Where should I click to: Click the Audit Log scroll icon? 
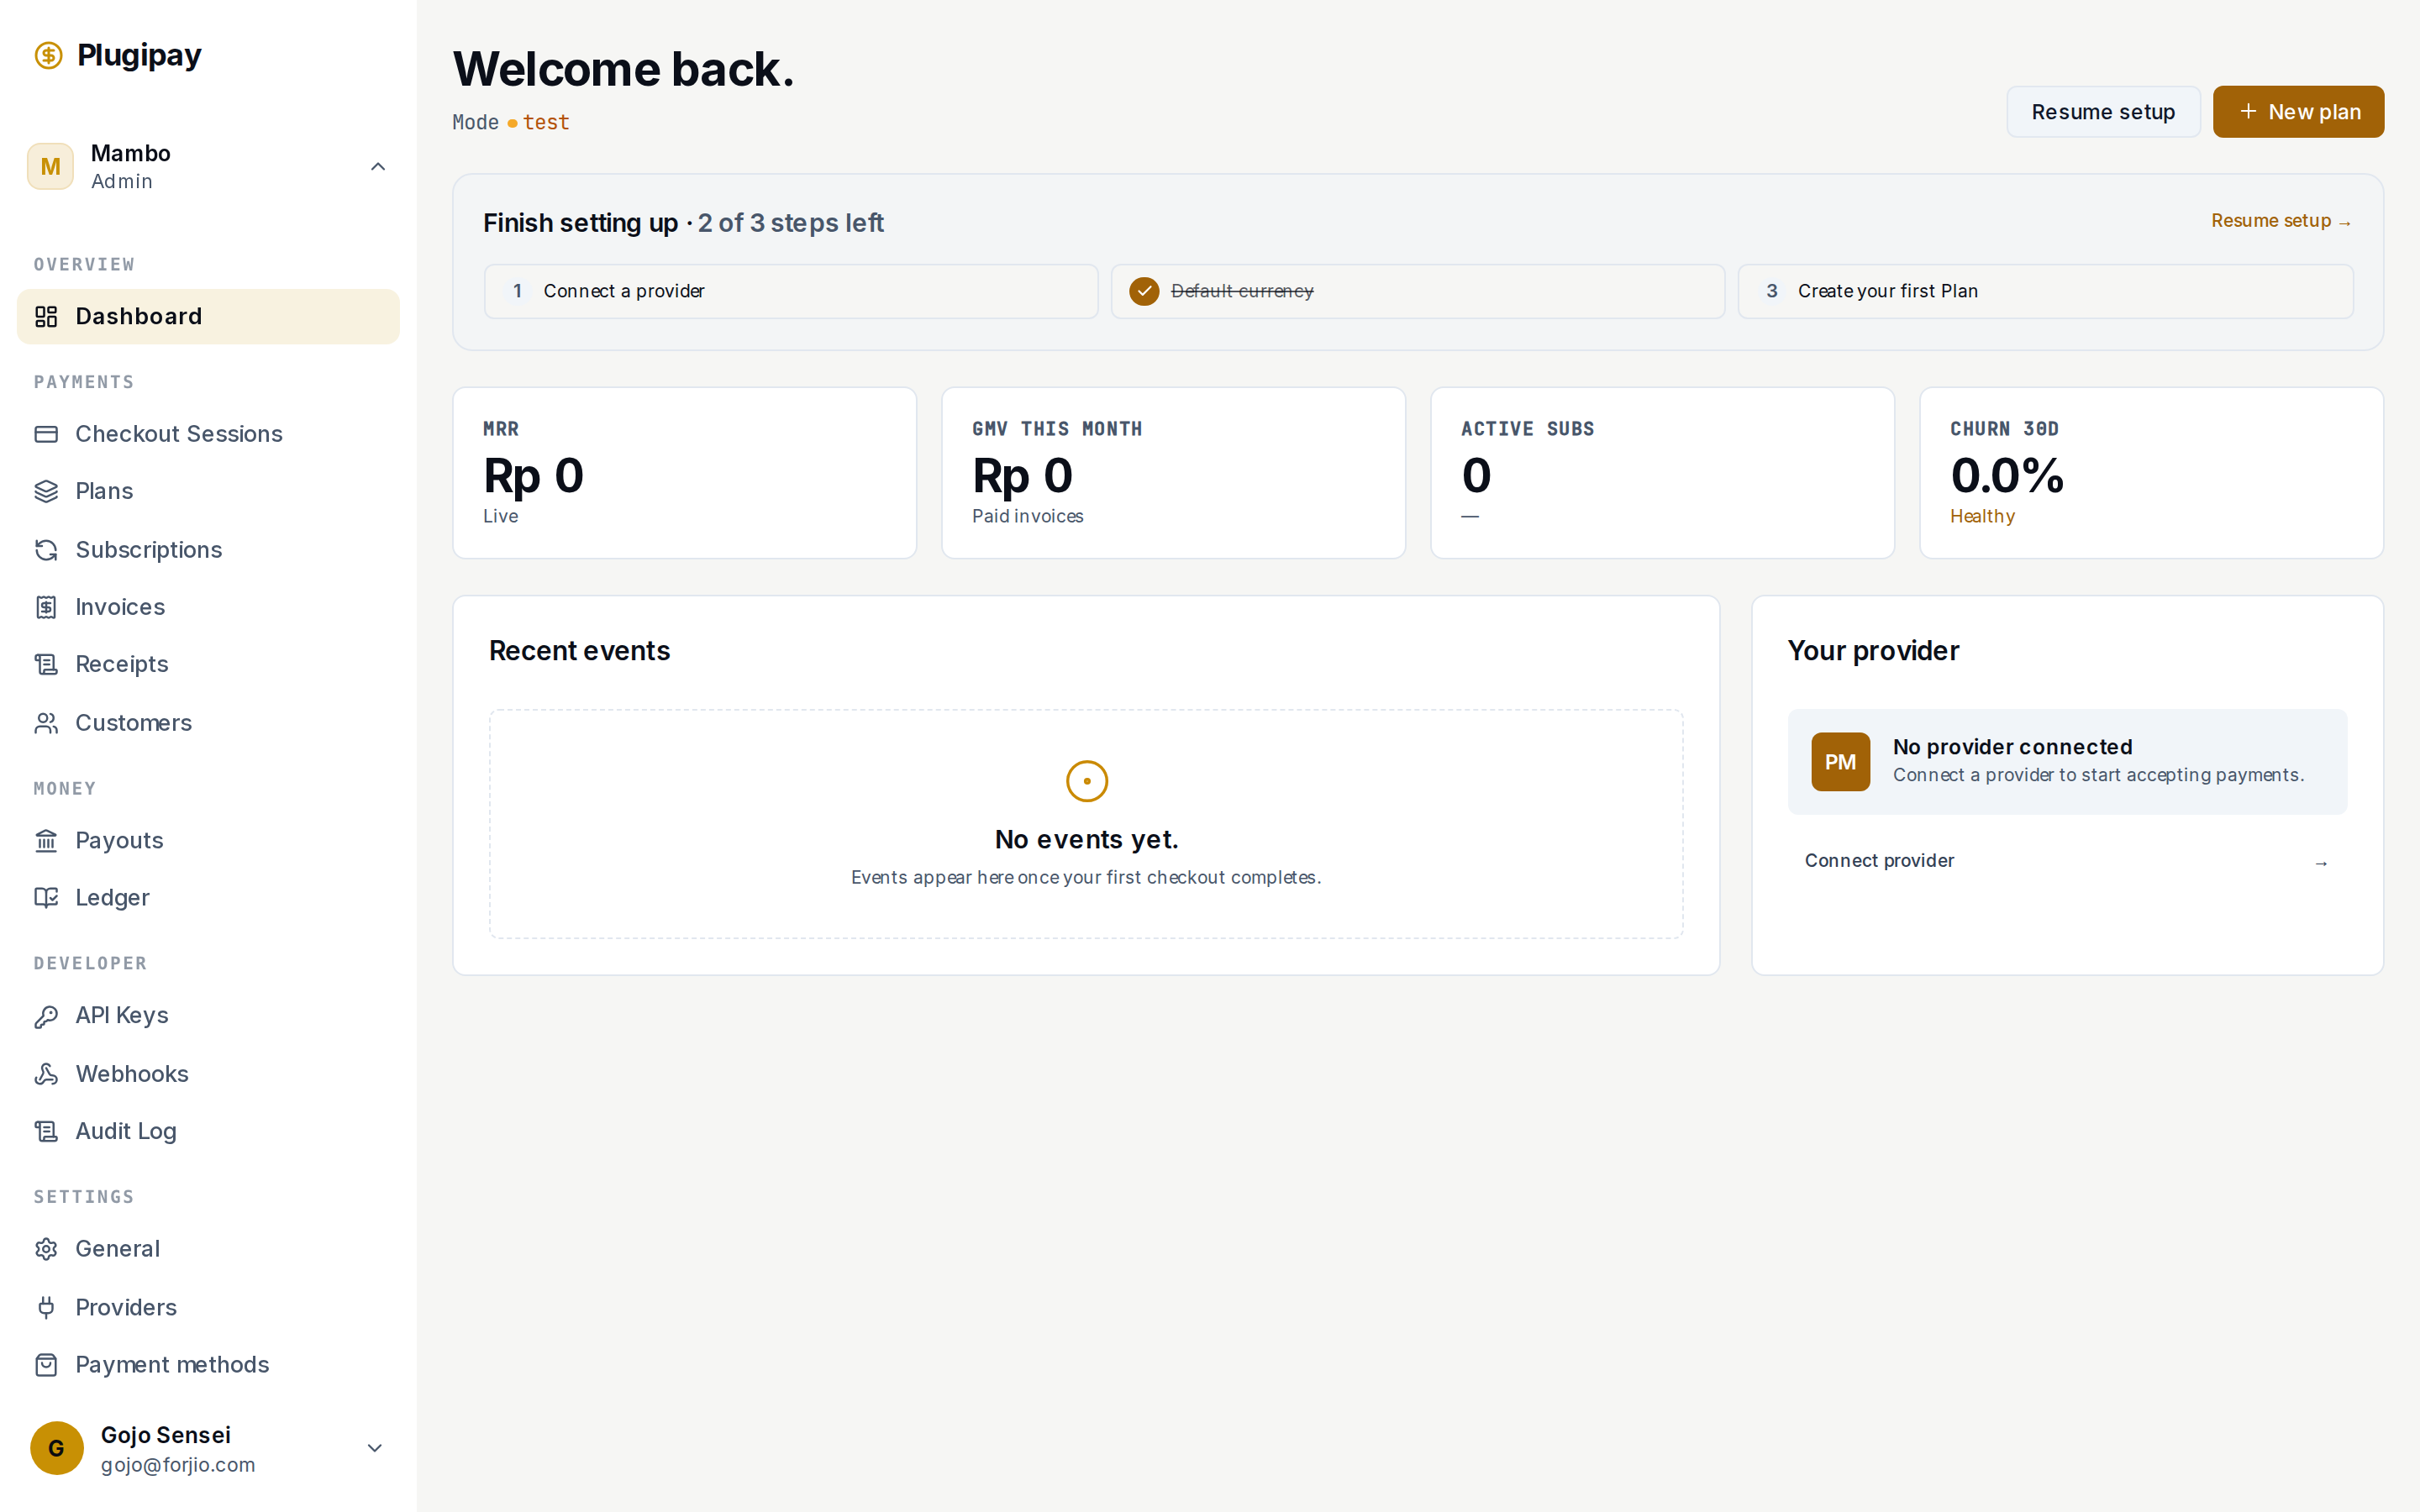[x=46, y=1131]
